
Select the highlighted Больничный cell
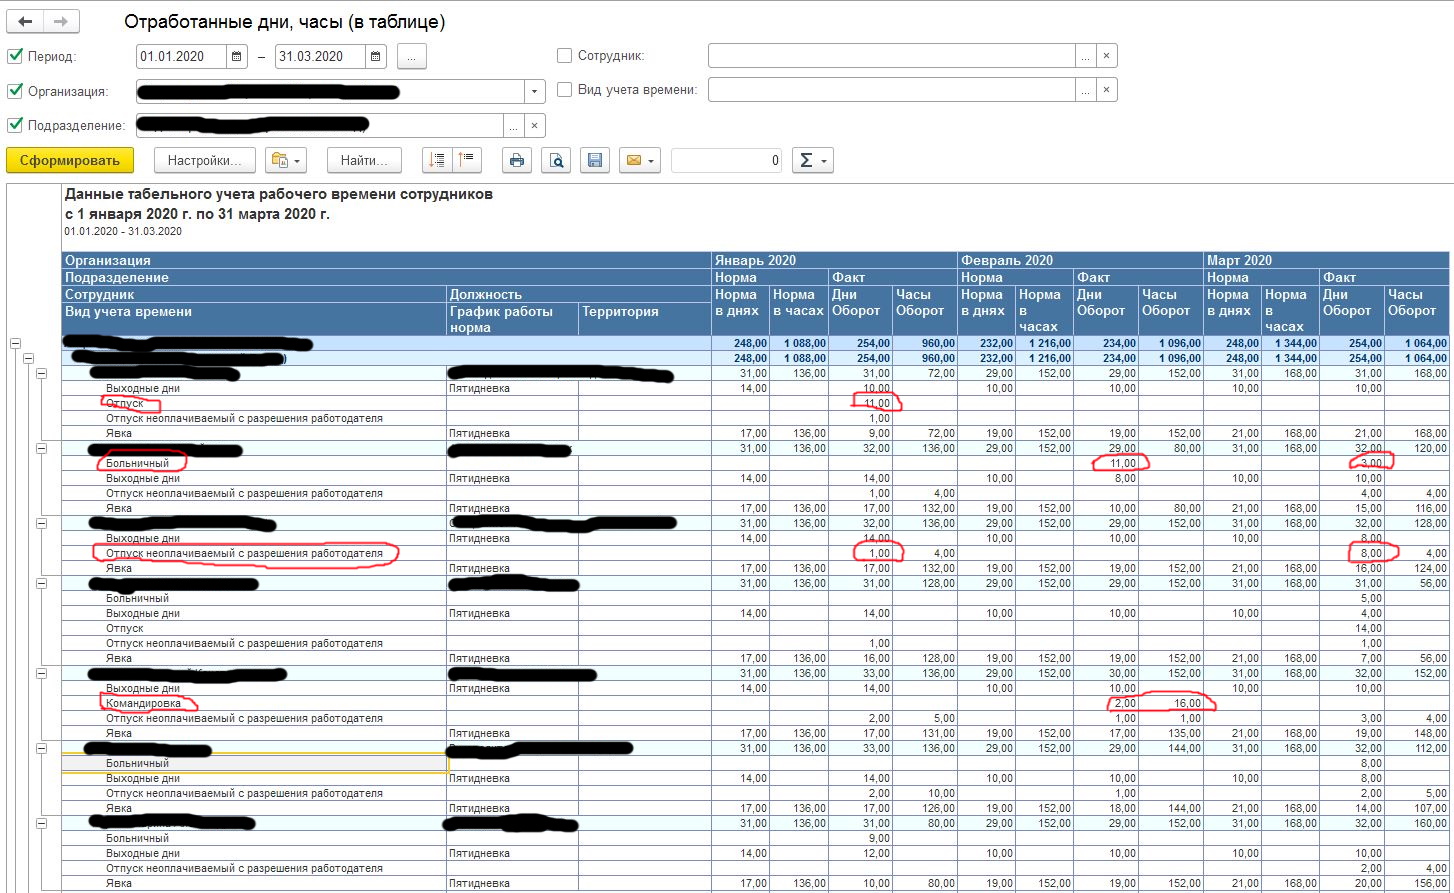click(254, 763)
